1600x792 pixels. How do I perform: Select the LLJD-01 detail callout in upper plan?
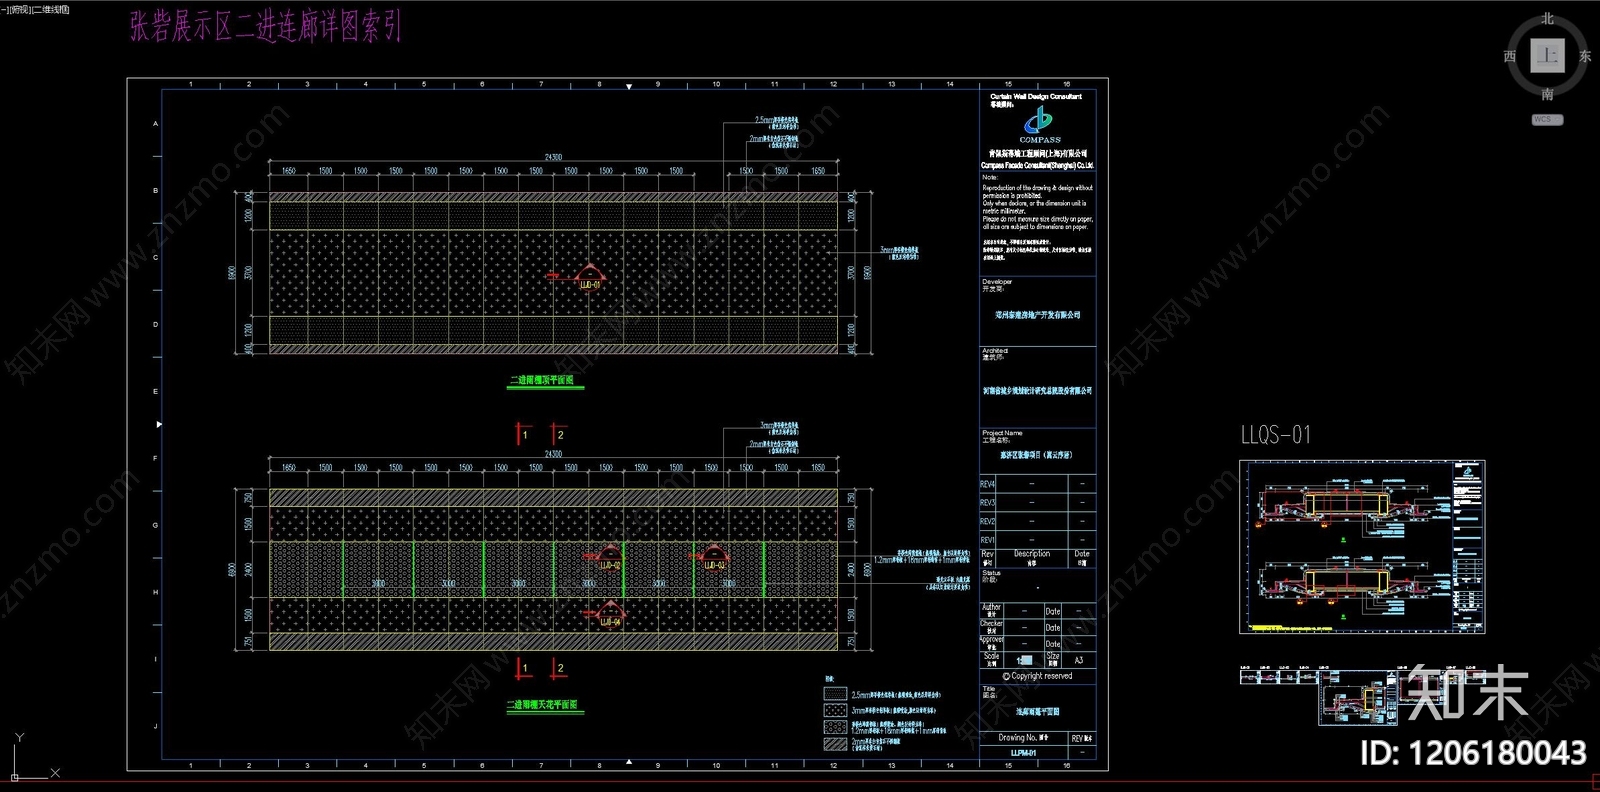(590, 277)
